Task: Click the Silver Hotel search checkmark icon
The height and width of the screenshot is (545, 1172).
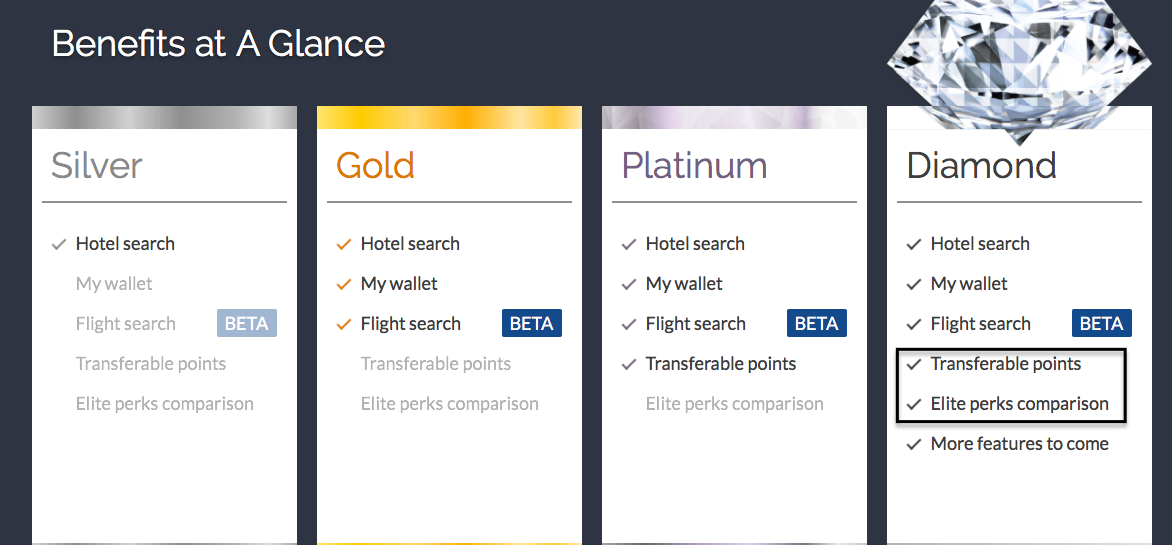Action: pos(59,244)
